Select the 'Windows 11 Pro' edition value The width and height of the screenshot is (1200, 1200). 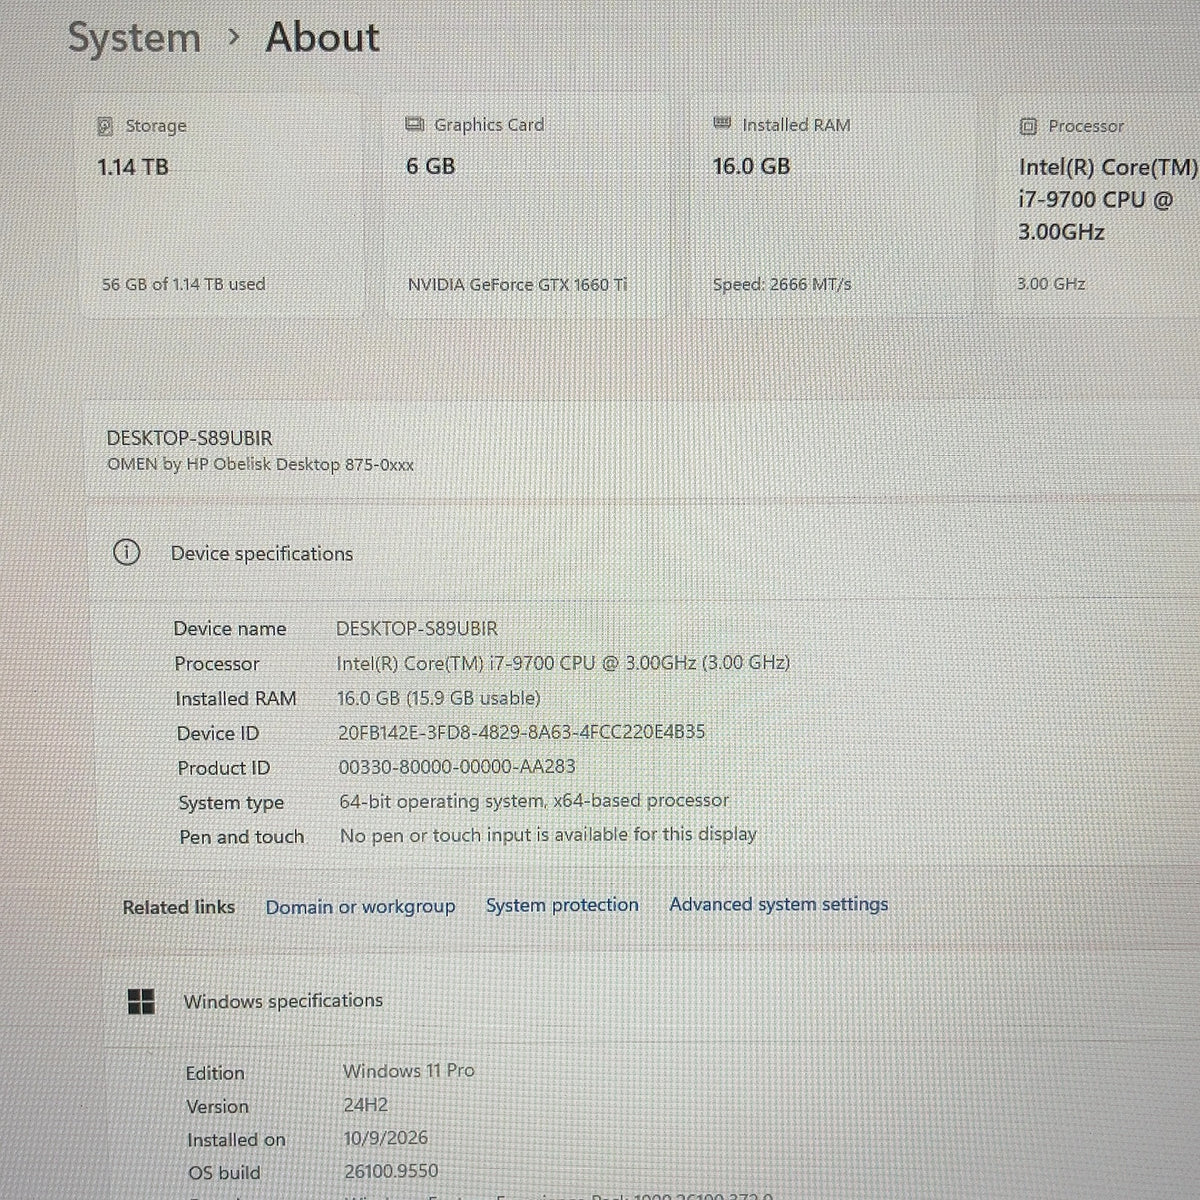click(x=409, y=1071)
